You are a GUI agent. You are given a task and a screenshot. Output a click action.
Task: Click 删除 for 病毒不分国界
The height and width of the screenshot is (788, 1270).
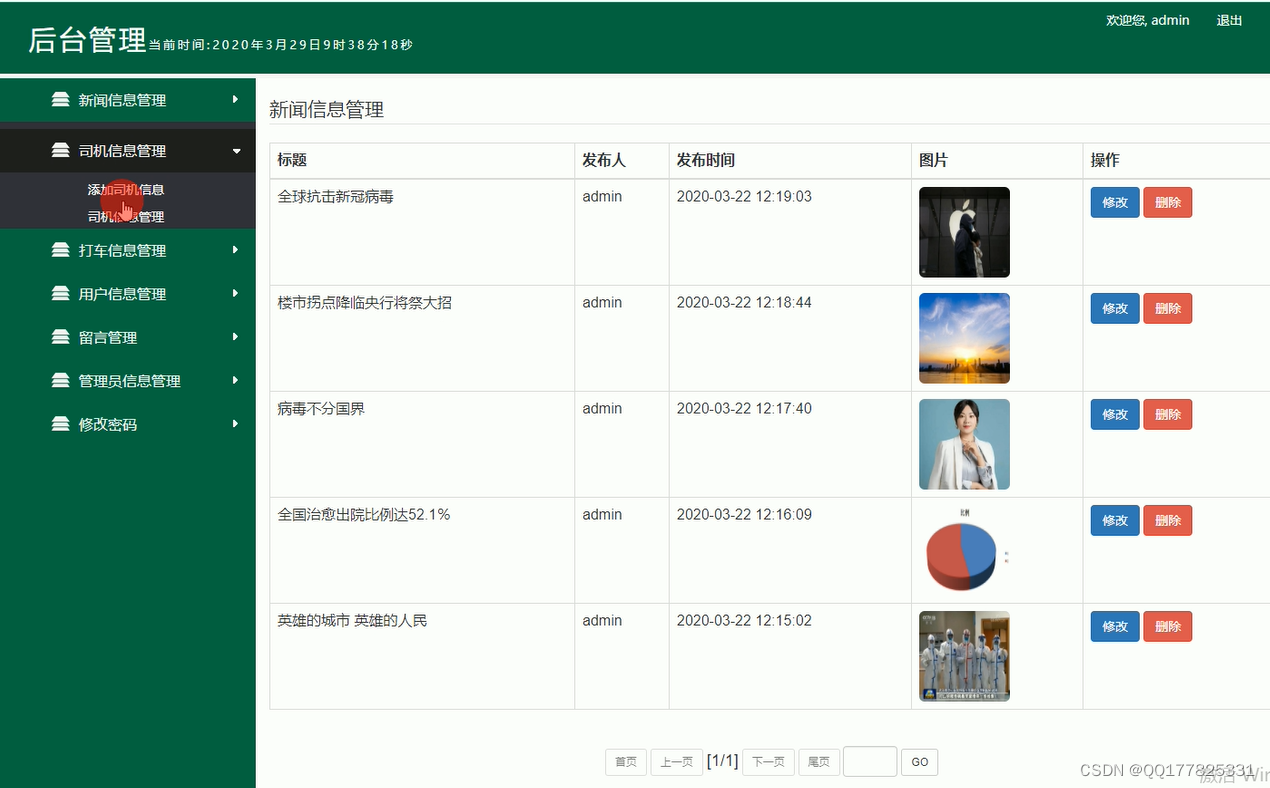coord(1168,414)
